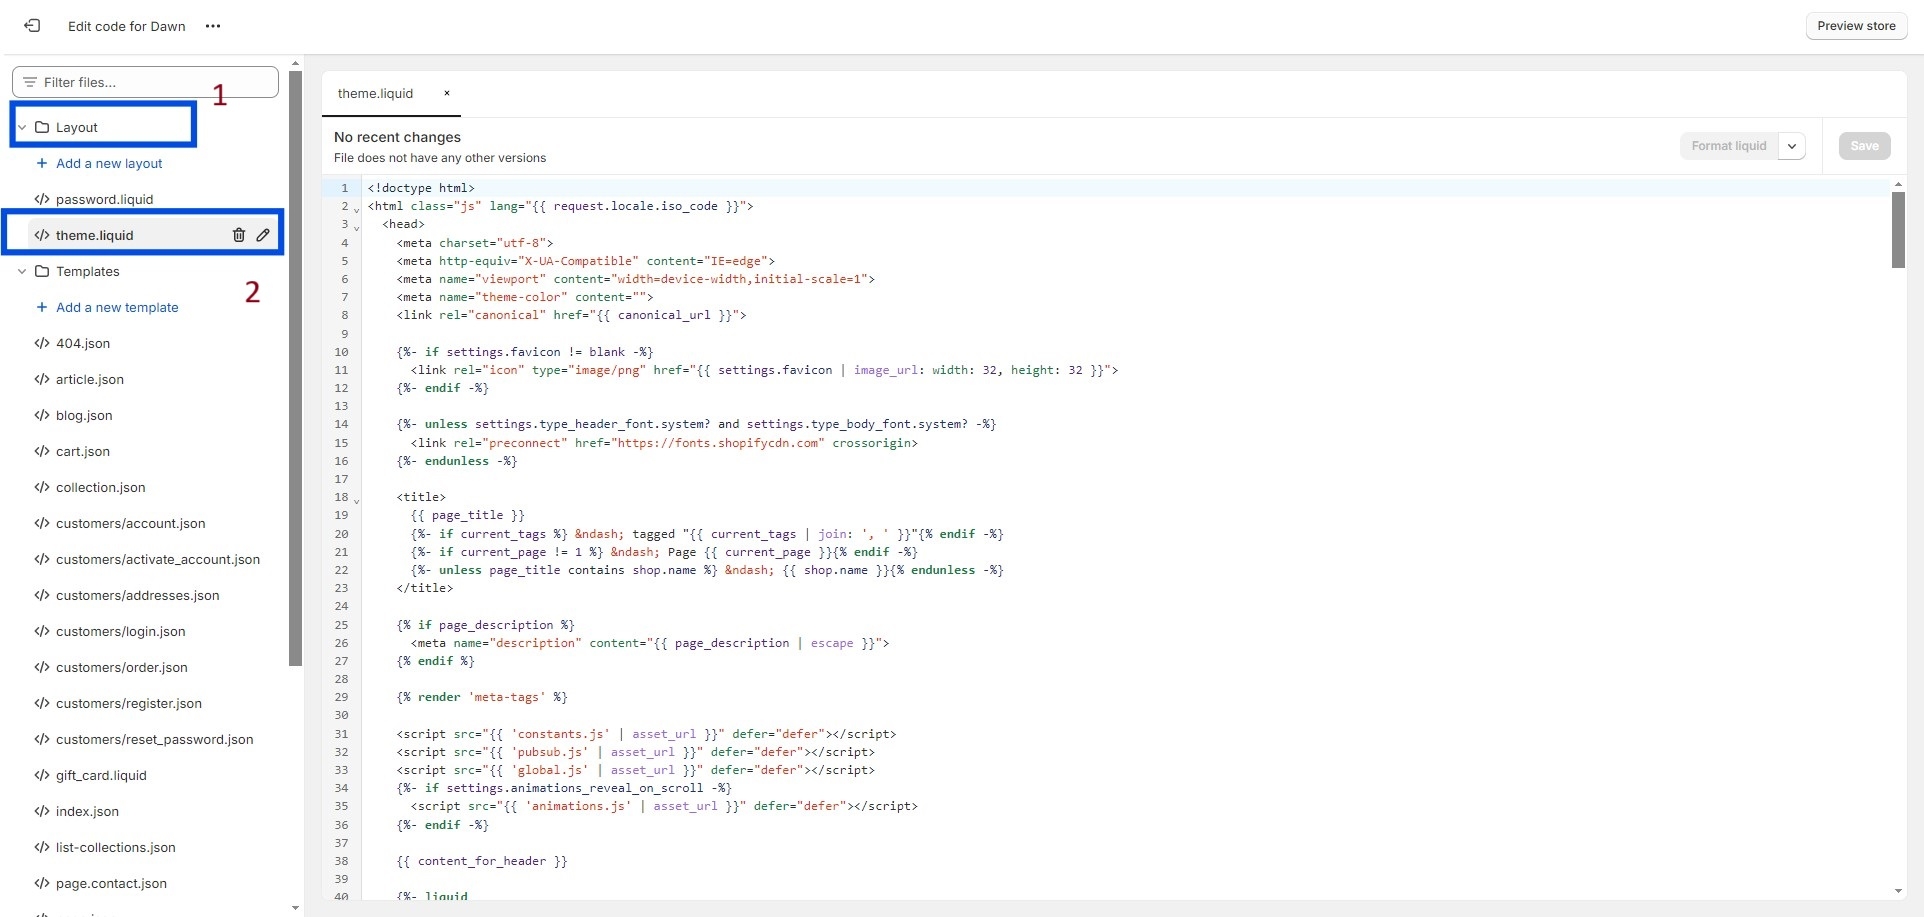1924x917 pixels.
Task: Open collection.json template file
Action: point(101,487)
